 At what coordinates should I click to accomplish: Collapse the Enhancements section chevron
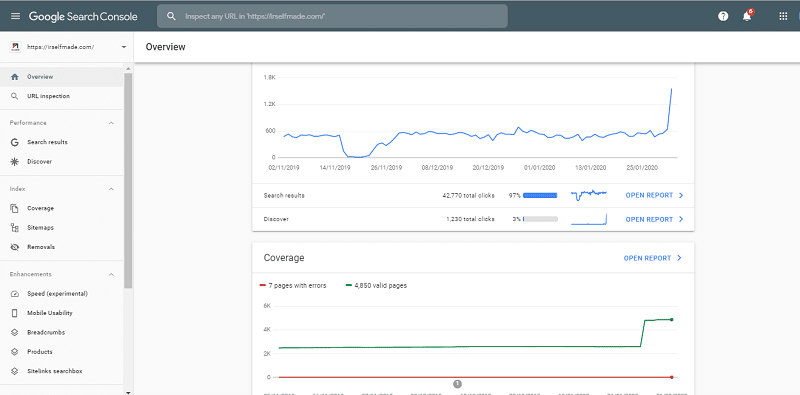coord(111,274)
